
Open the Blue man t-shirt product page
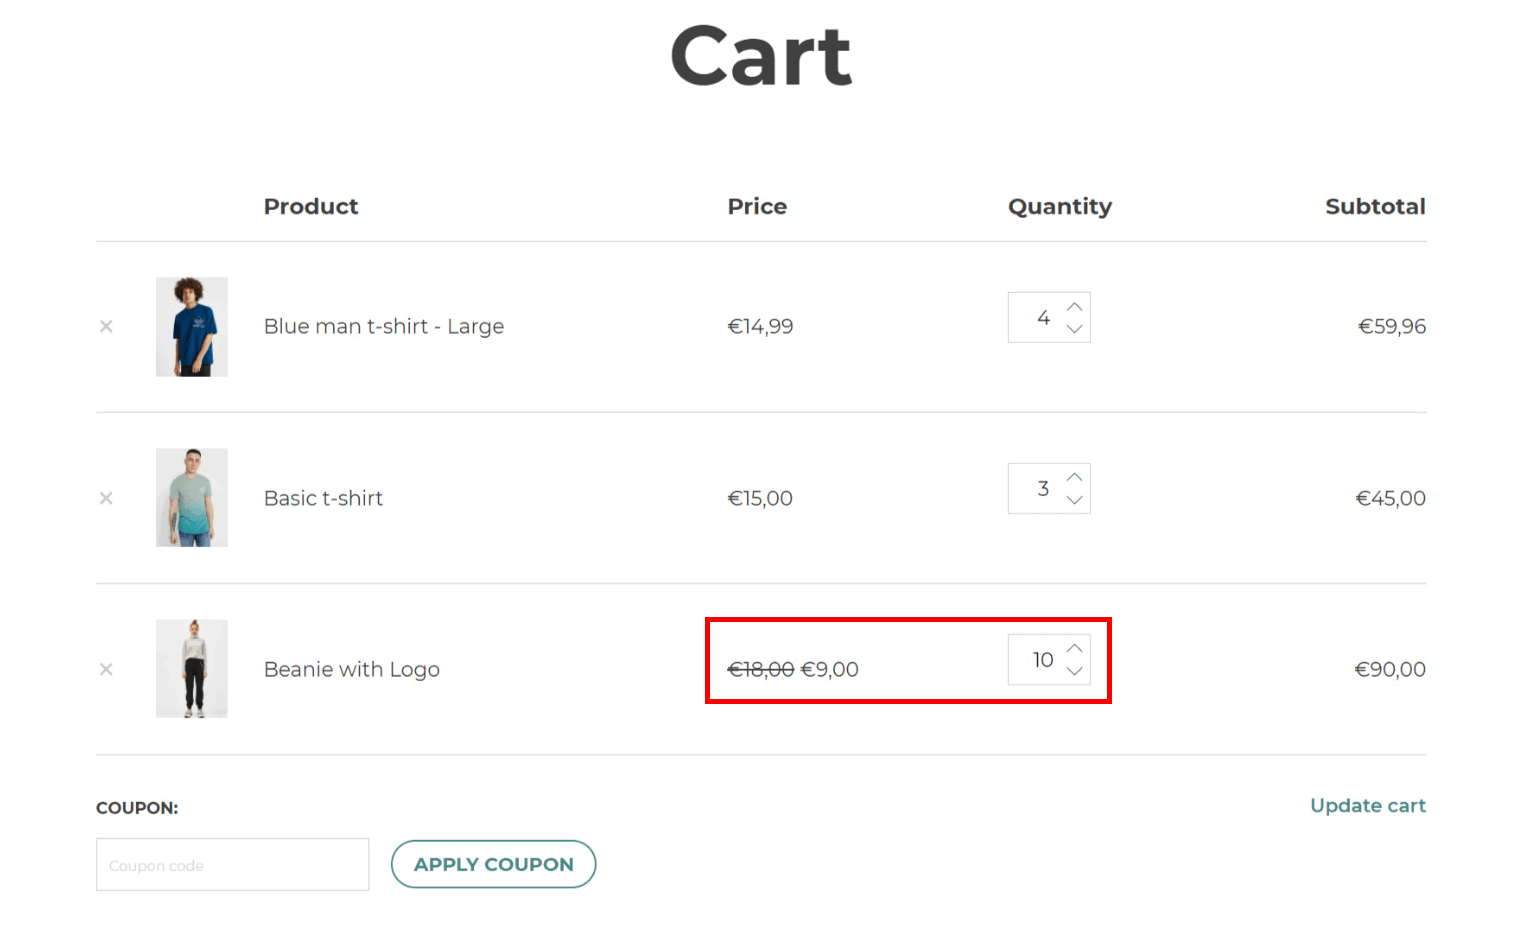(383, 326)
